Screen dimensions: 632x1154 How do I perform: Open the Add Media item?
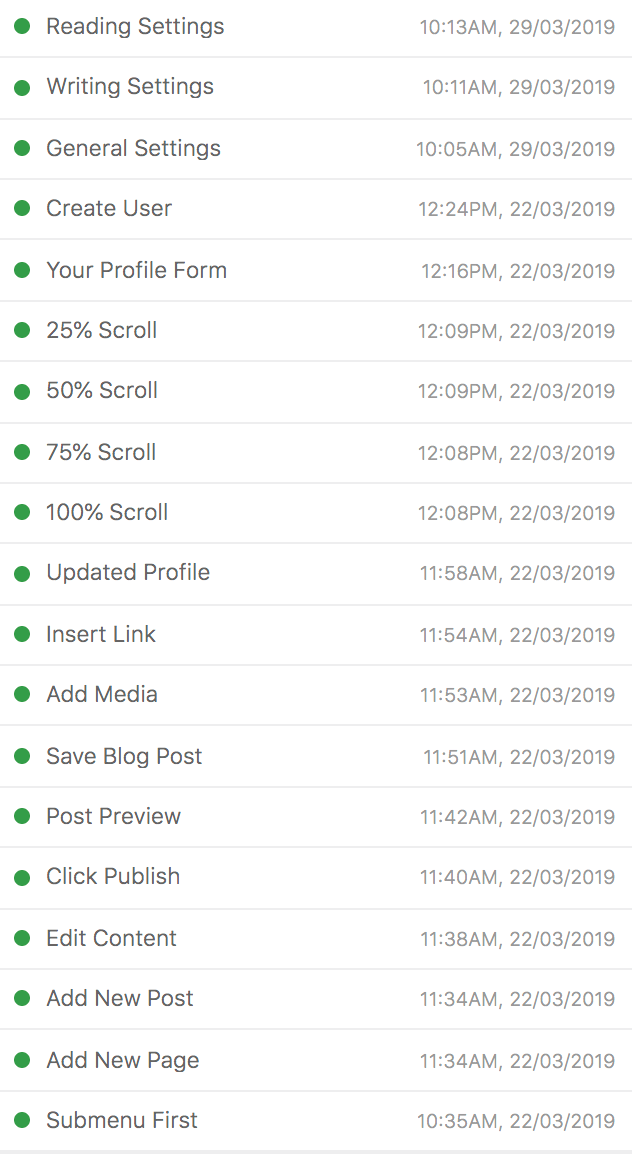click(102, 695)
